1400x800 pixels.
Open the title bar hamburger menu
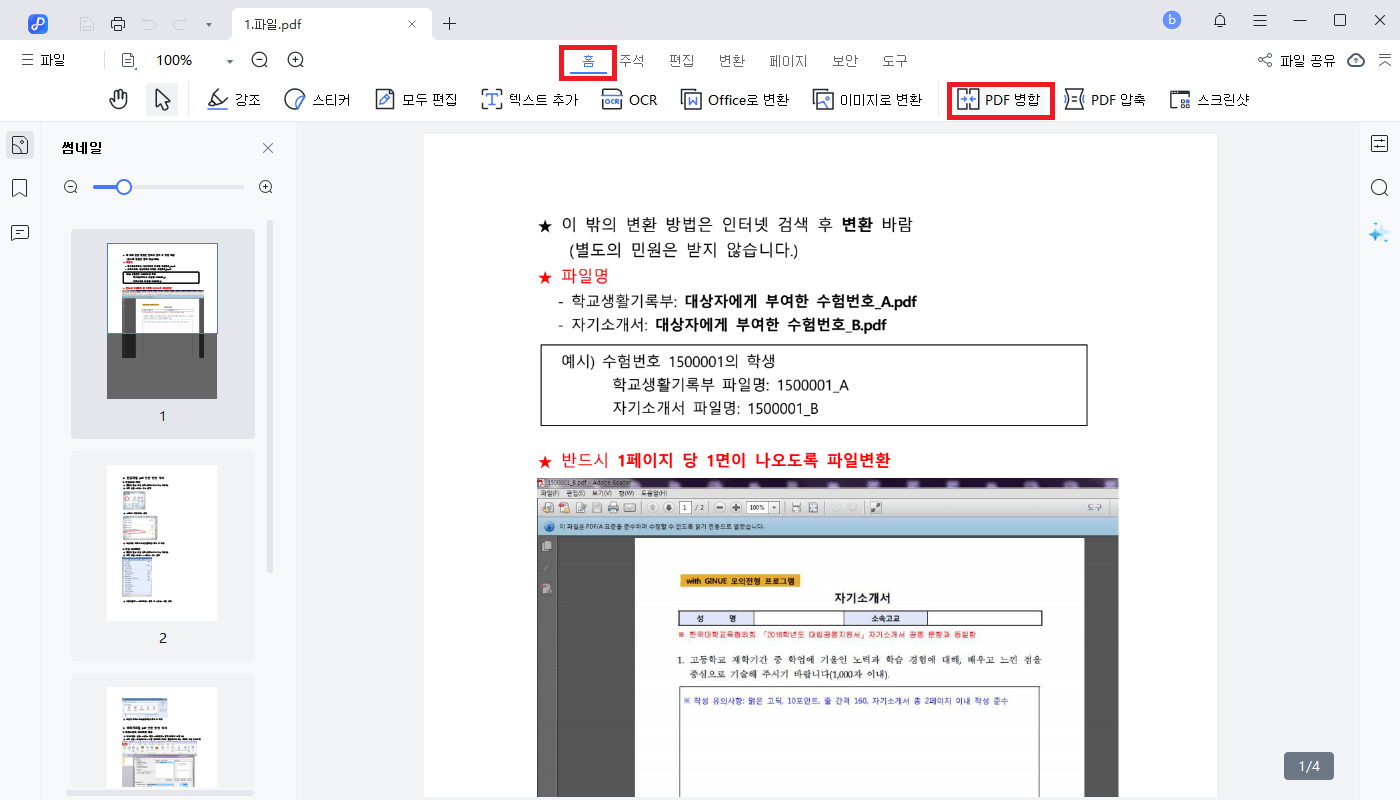click(x=1260, y=21)
